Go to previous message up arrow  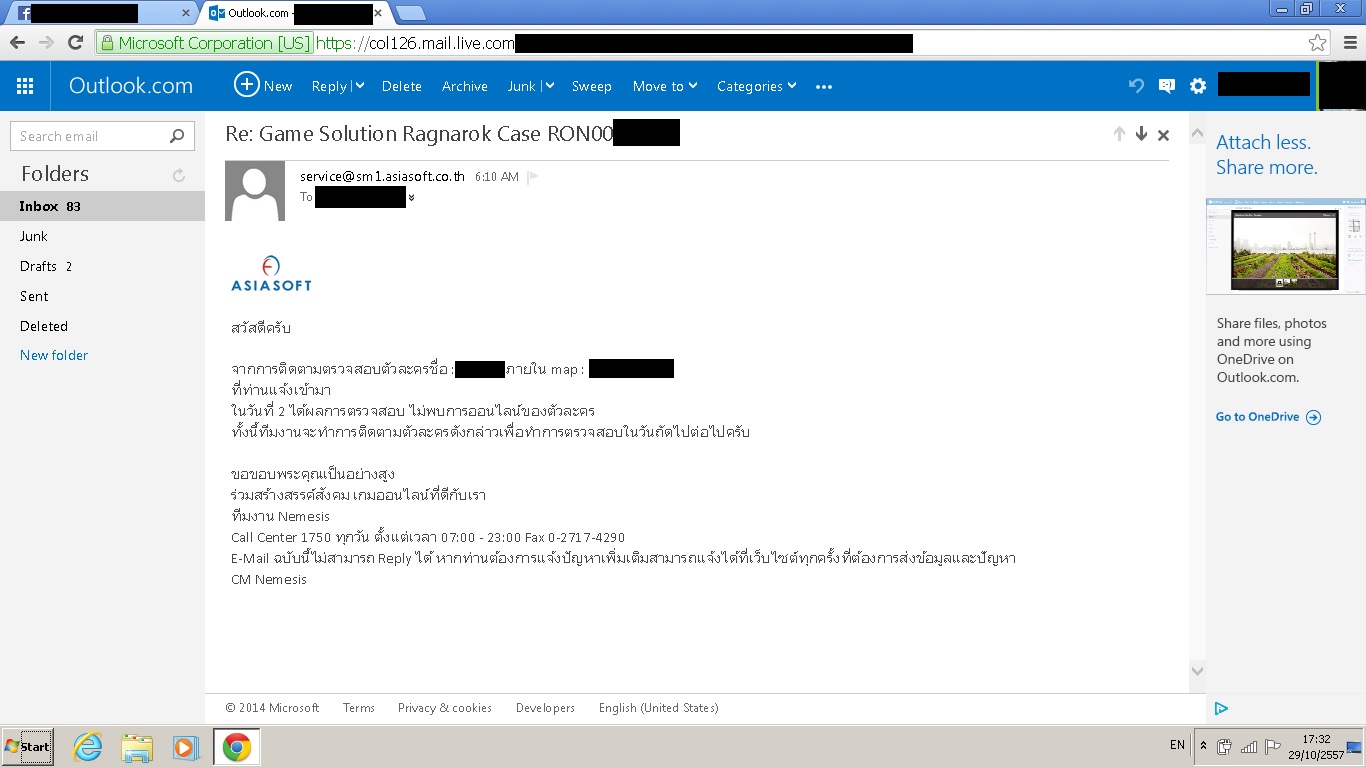(x=1119, y=134)
